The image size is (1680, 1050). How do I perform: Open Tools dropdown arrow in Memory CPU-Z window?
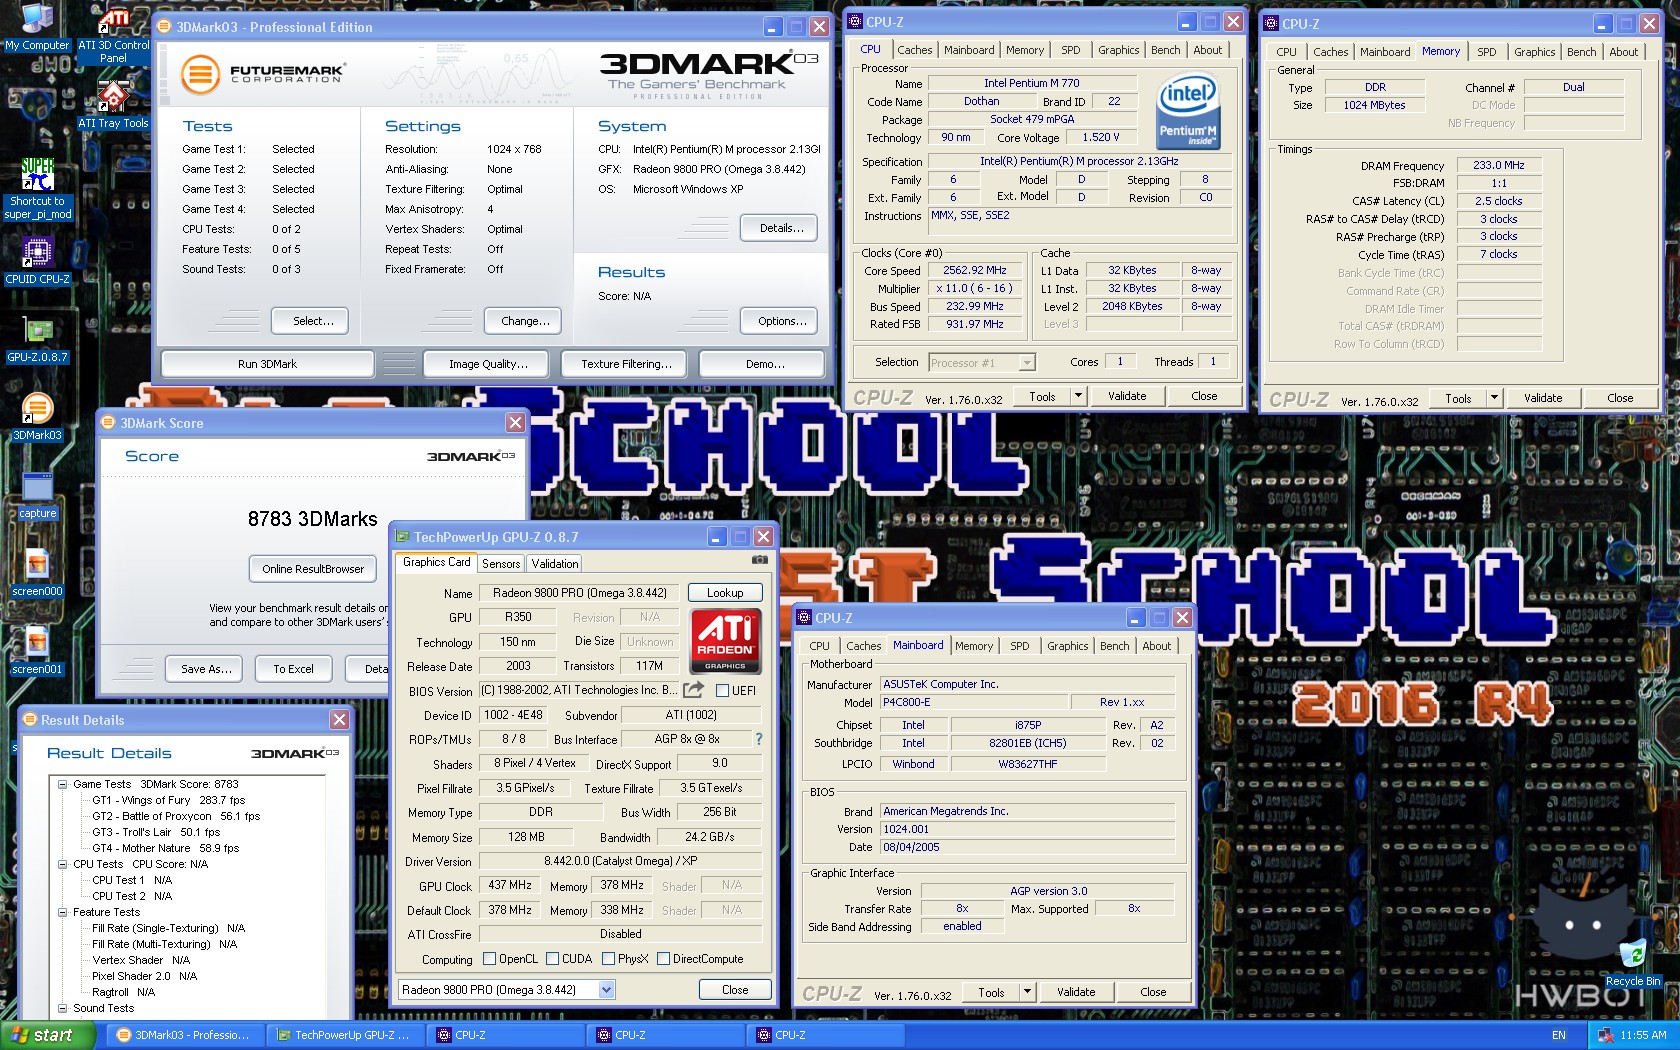coord(1494,398)
